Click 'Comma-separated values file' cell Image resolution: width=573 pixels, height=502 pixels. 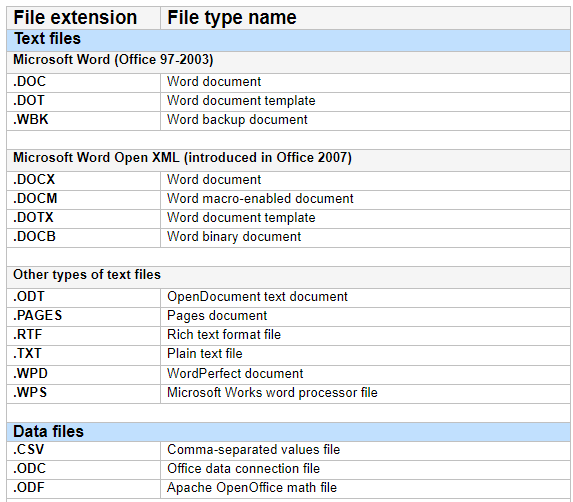click(365, 450)
